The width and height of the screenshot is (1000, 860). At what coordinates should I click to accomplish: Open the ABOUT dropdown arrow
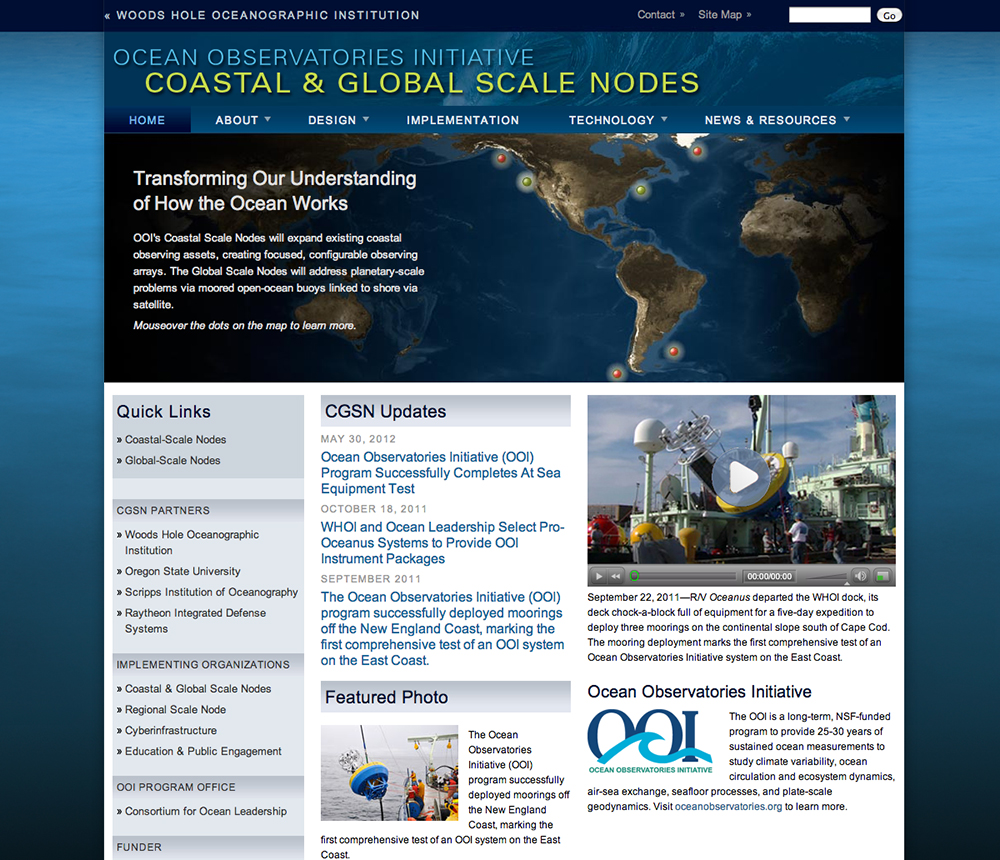tap(268, 119)
